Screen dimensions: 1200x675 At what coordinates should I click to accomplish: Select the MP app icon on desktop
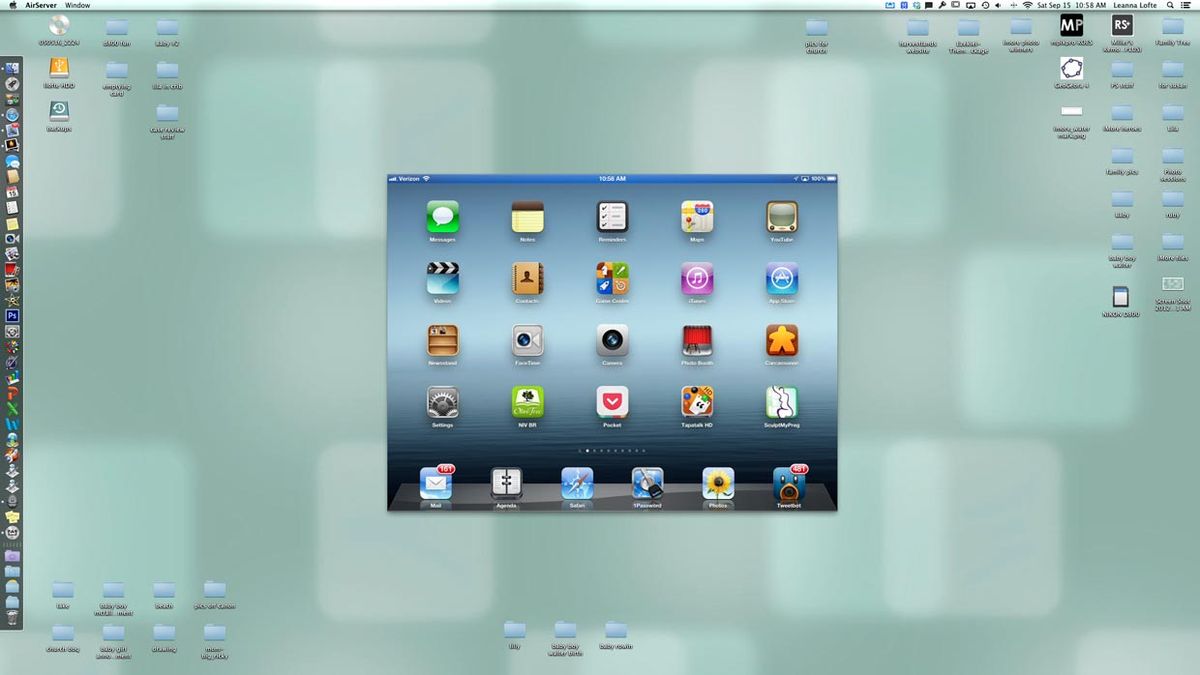pos(1071,25)
